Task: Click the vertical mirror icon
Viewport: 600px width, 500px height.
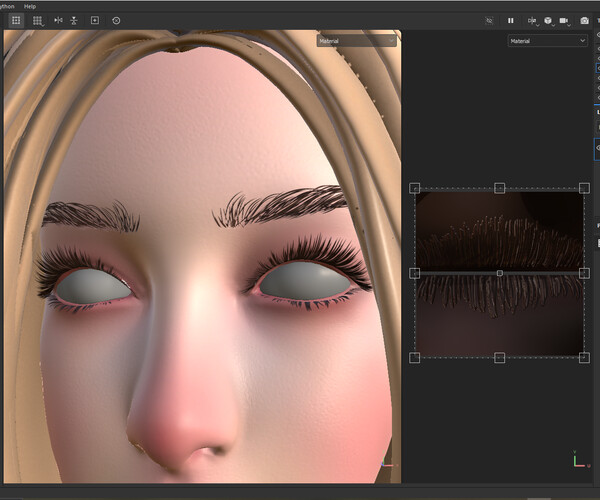Action: click(74, 21)
